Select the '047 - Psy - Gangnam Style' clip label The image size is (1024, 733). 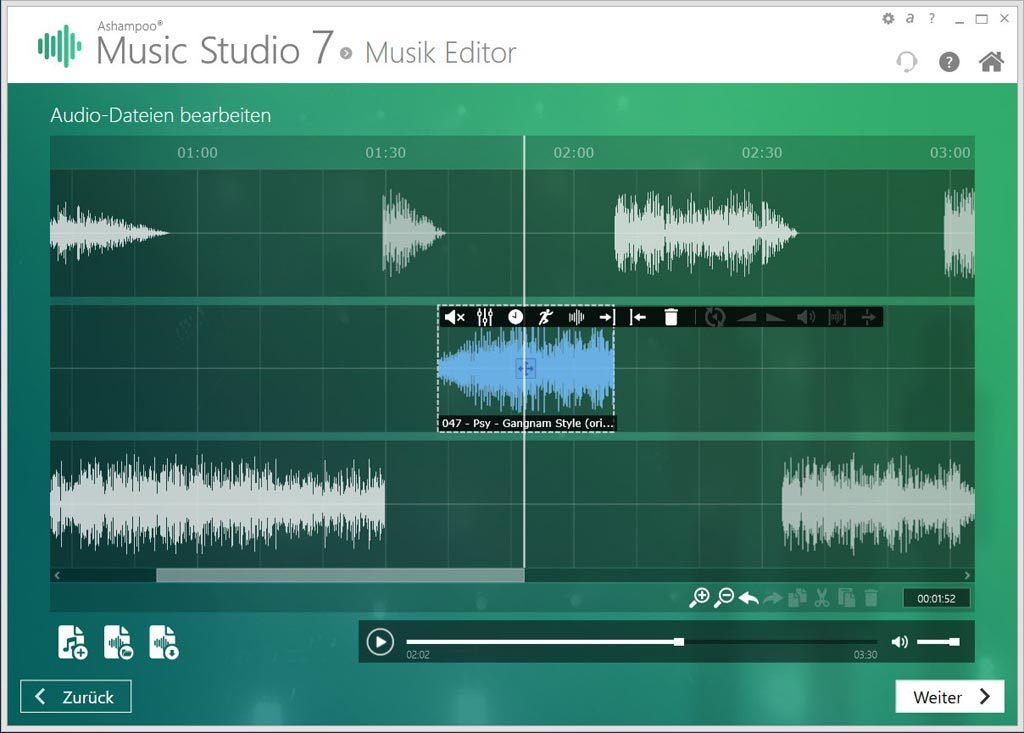point(528,423)
